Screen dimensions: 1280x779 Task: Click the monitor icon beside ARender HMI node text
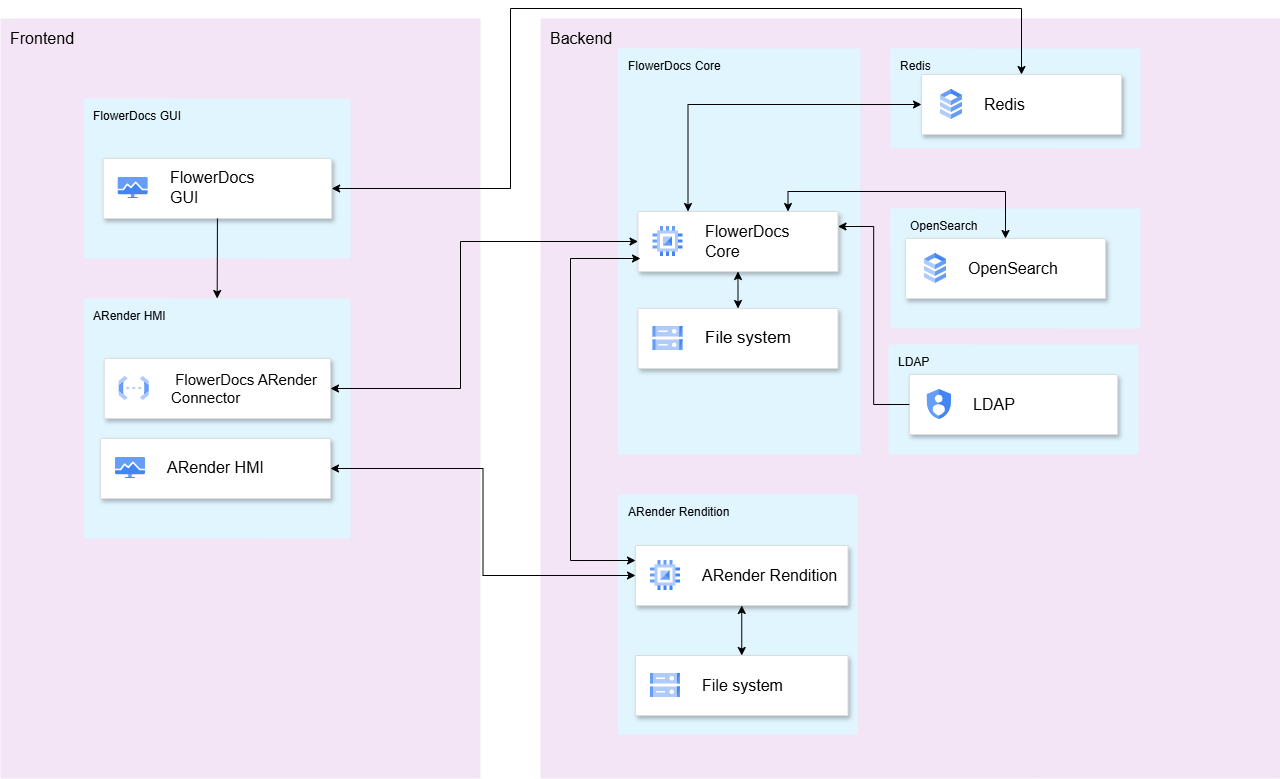[129, 467]
